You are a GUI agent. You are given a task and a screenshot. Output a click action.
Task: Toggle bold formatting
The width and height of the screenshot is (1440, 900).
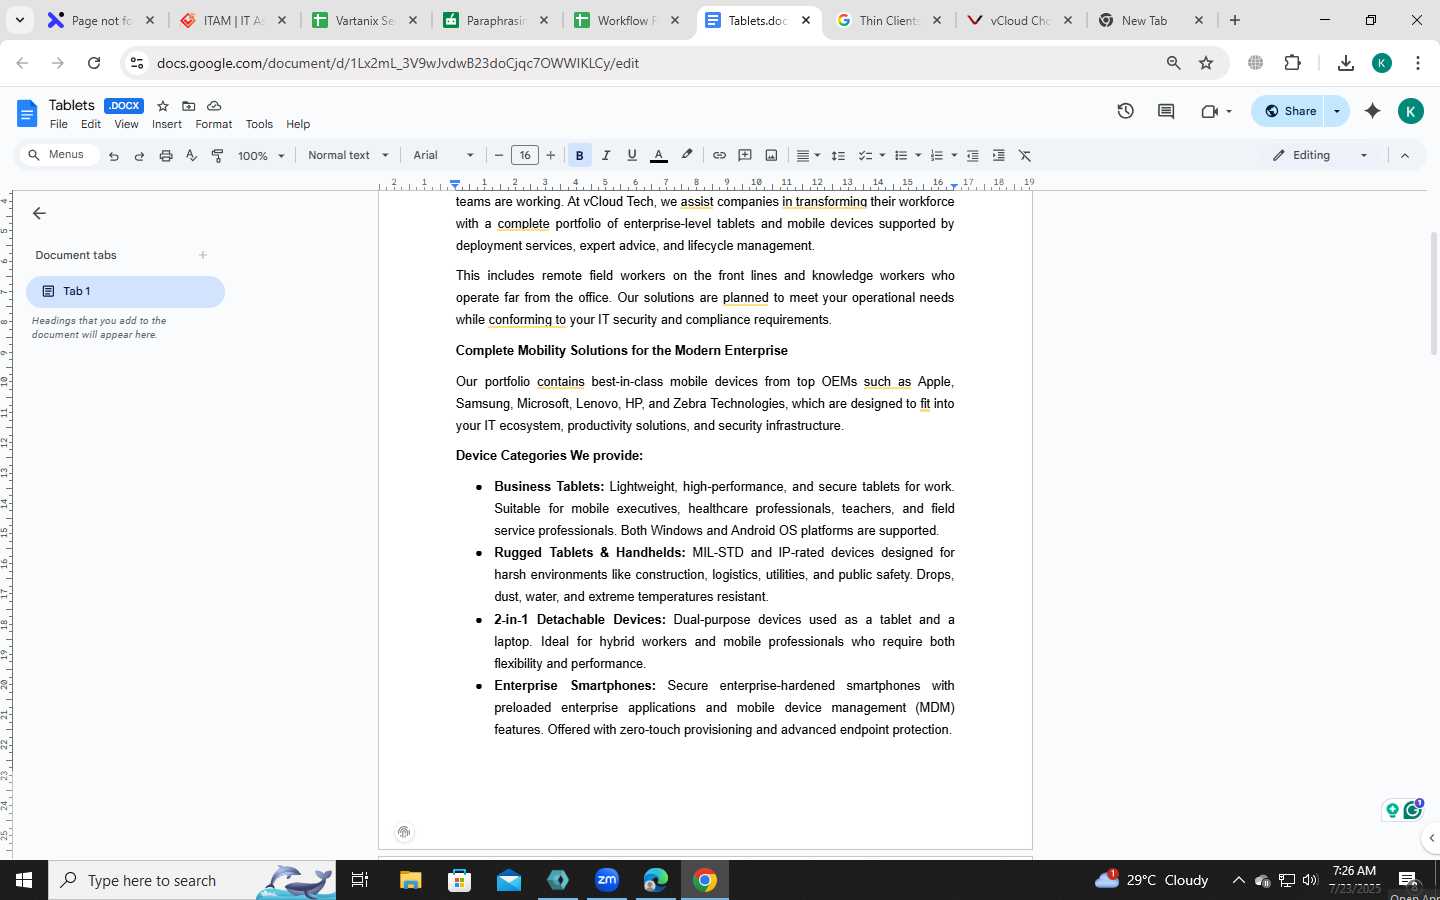(x=579, y=156)
